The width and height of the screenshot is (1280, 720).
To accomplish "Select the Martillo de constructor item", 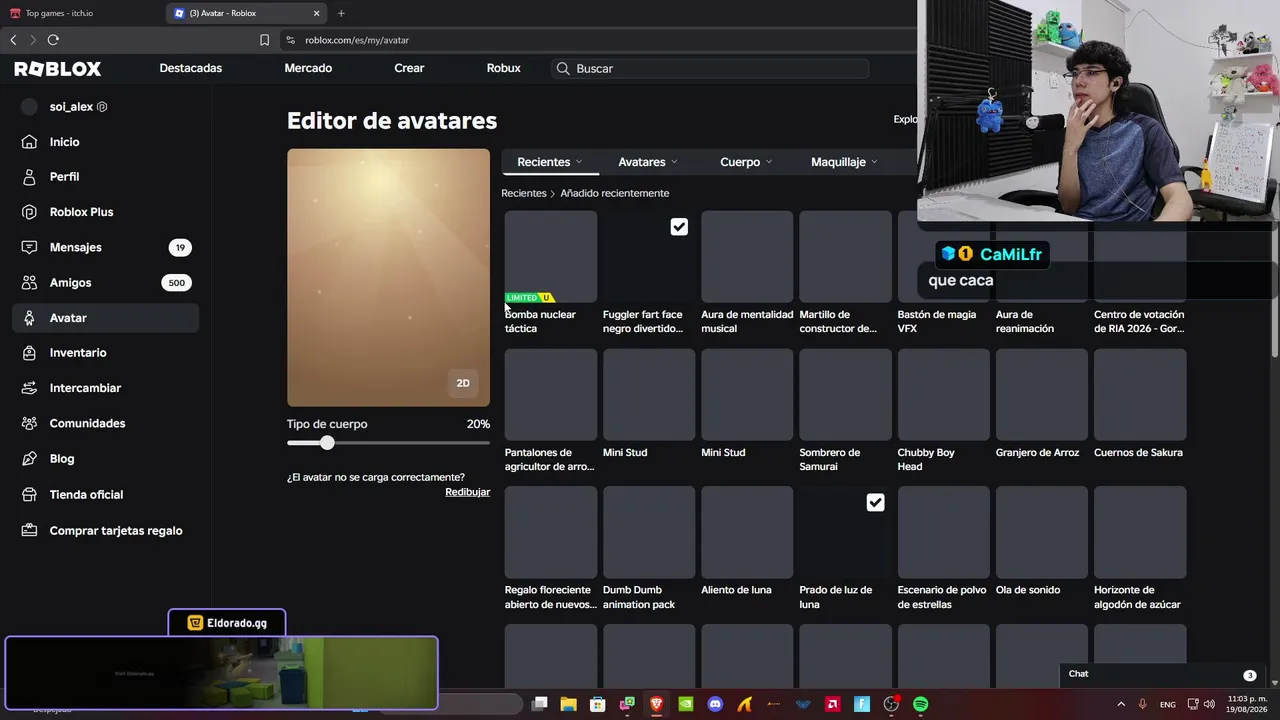I will point(845,256).
